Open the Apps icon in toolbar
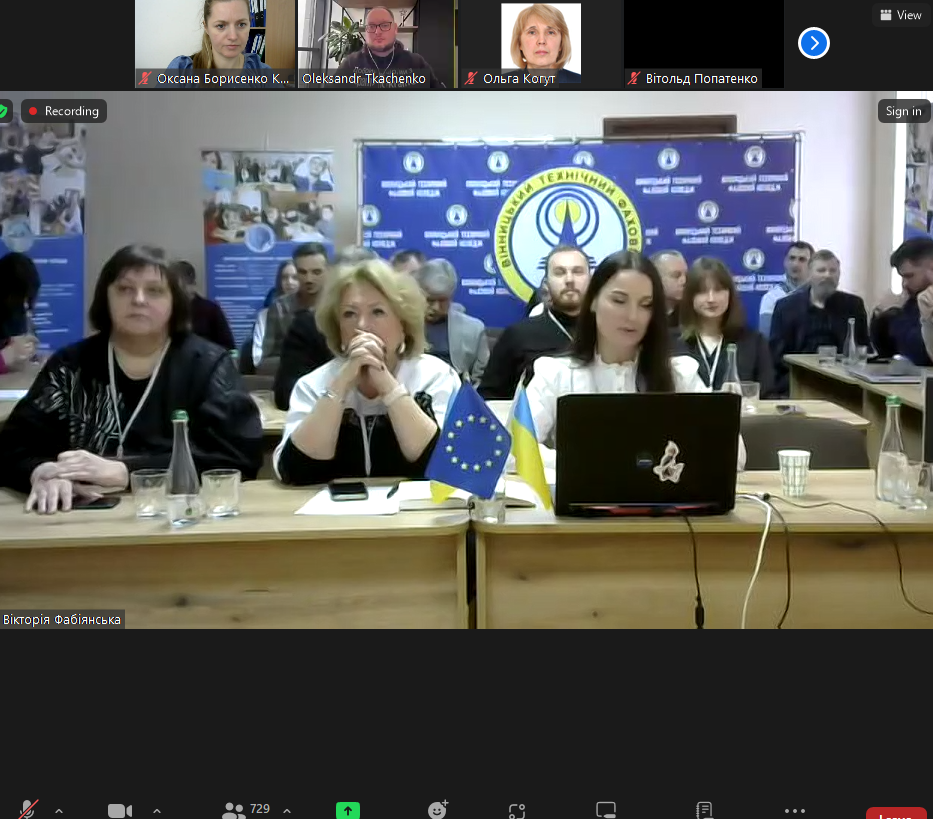 (517, 810)
